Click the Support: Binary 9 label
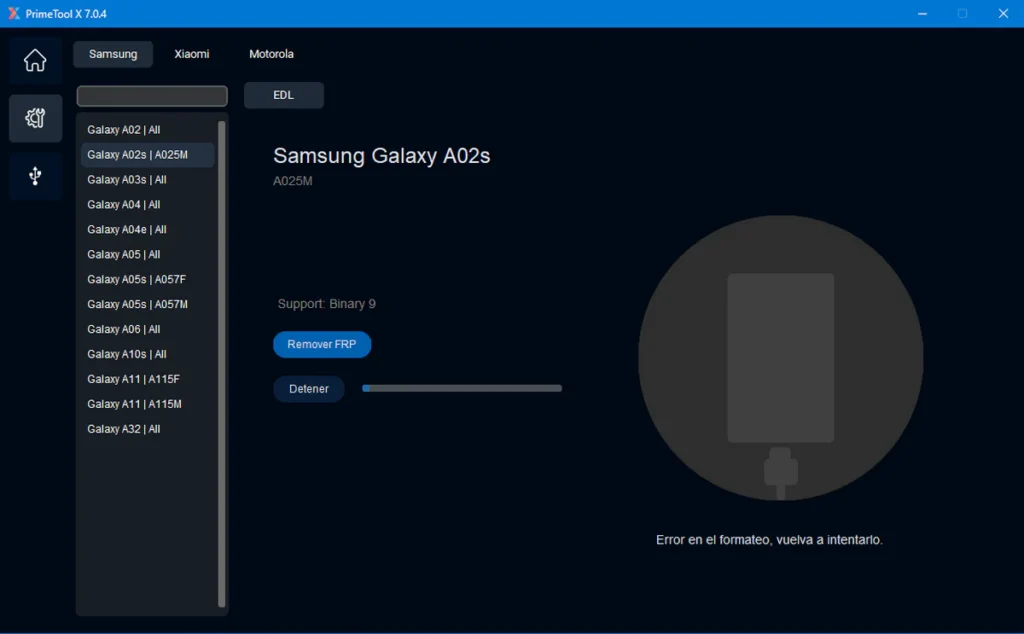The width and height of the screenshot is (1024, 634). [327, 304]
